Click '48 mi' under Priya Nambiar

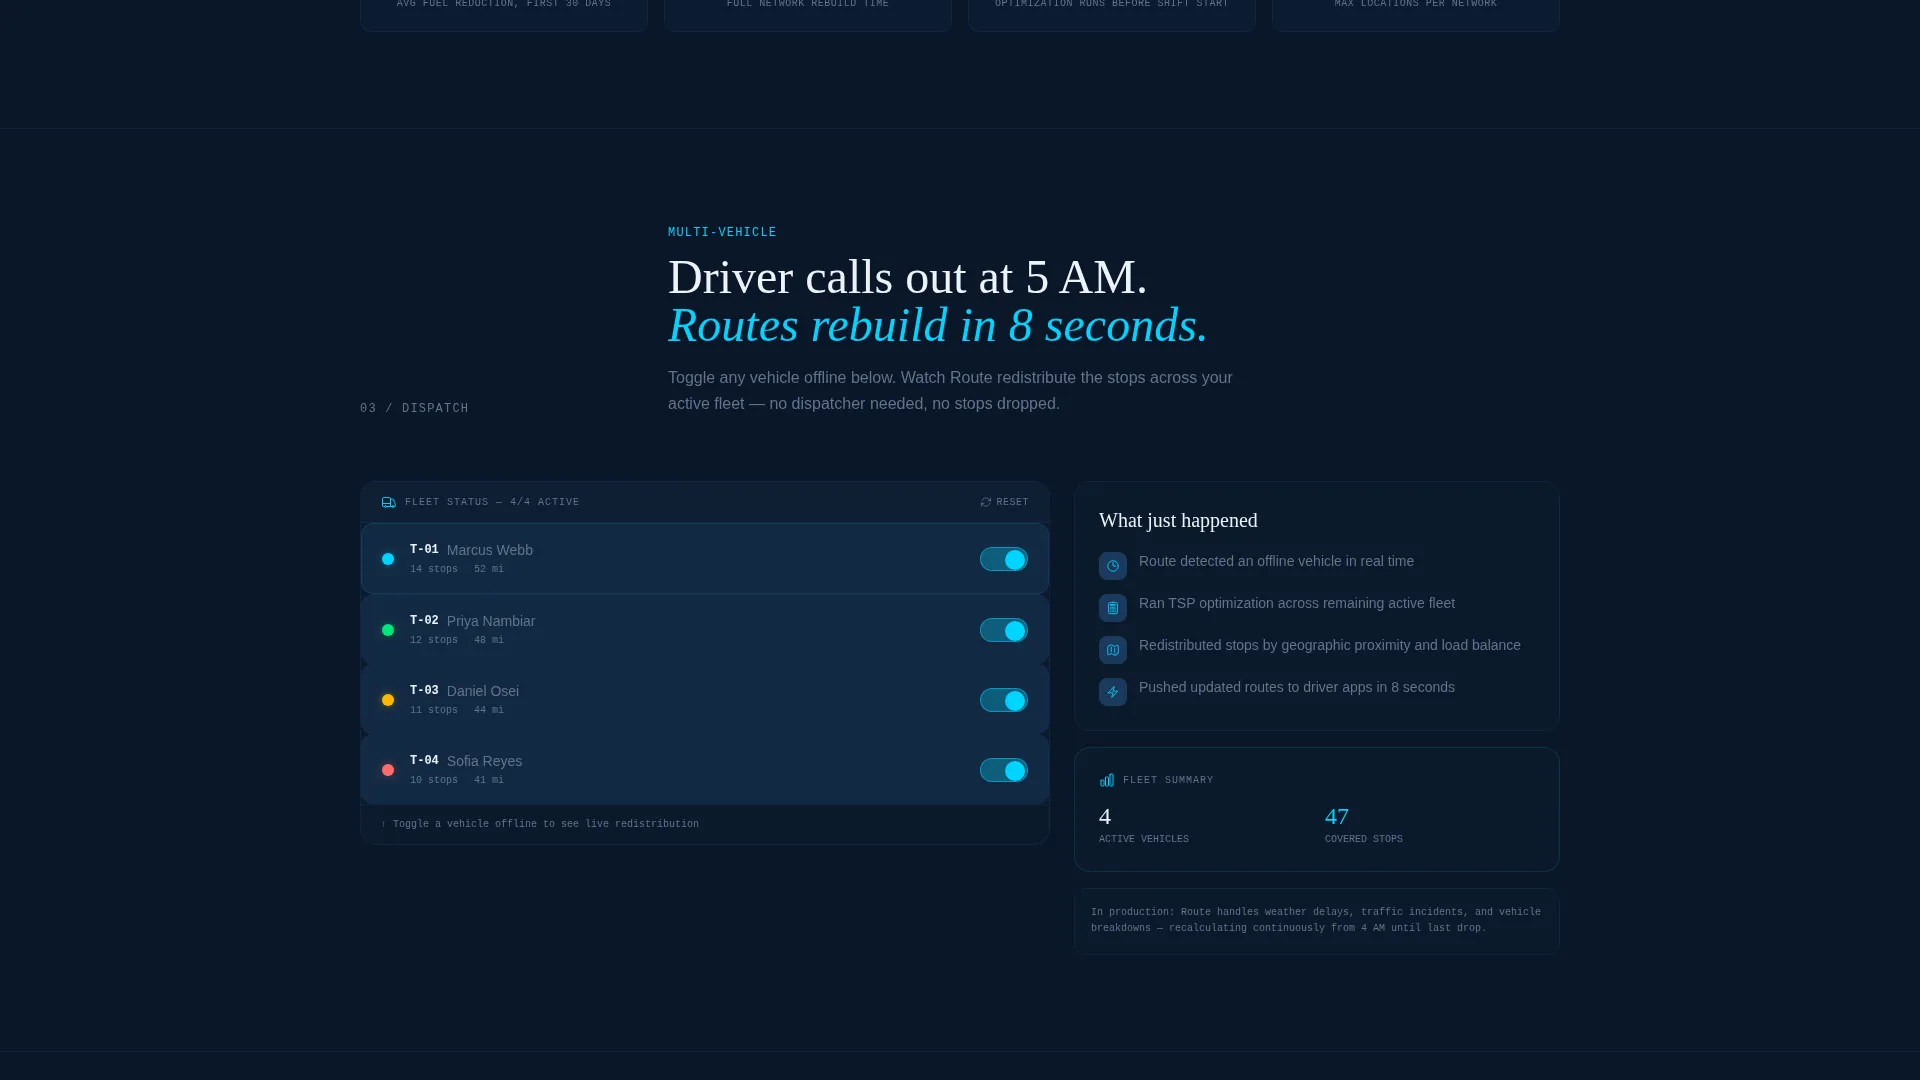click(x=489, y=640)
